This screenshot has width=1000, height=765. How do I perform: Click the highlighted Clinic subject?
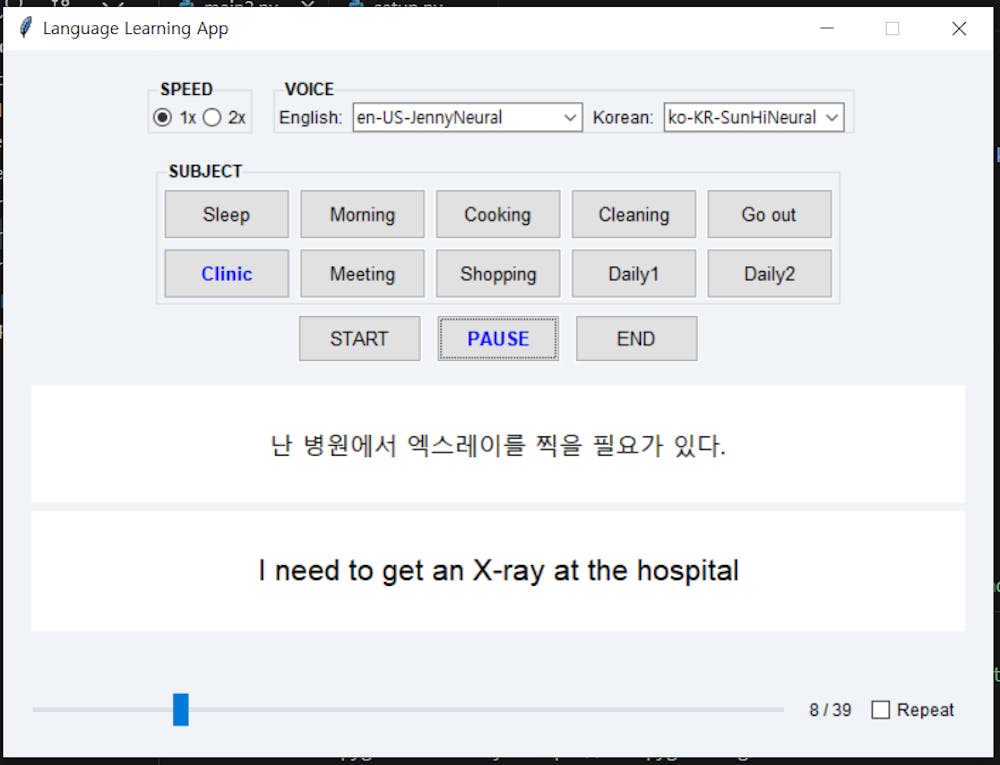pos(225,273)
